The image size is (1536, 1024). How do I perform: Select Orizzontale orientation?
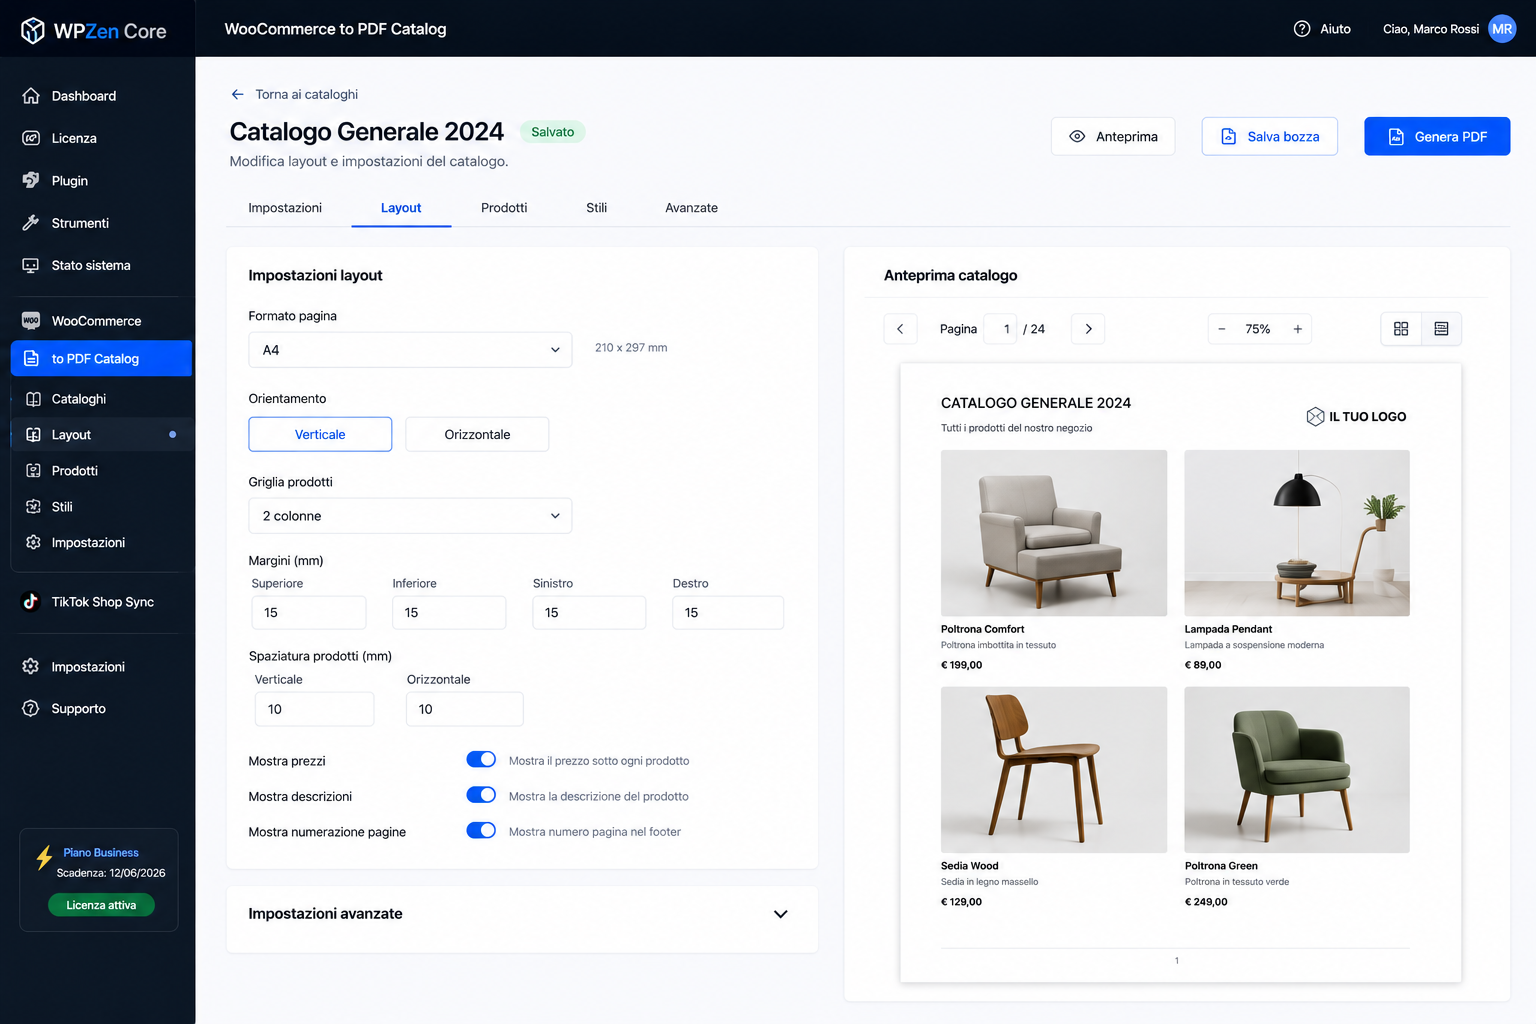(x=477, y=434)
